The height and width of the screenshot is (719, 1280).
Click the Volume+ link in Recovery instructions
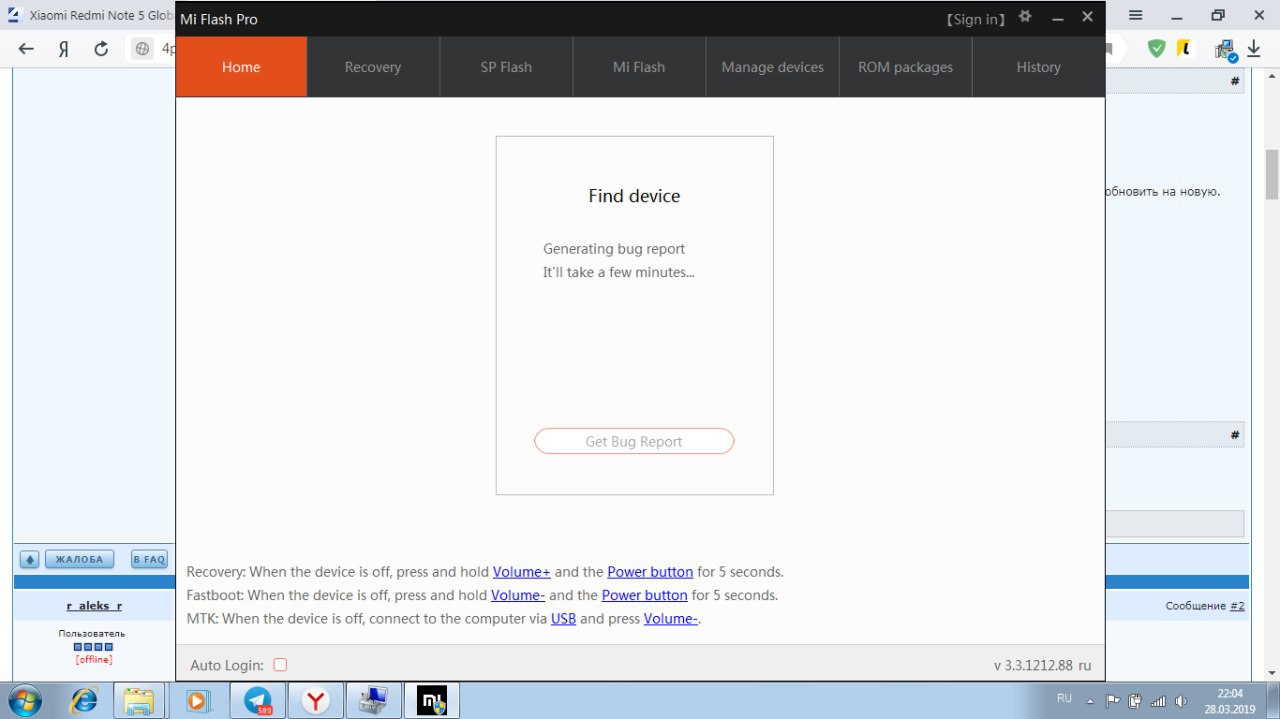[x=522, y=572]
